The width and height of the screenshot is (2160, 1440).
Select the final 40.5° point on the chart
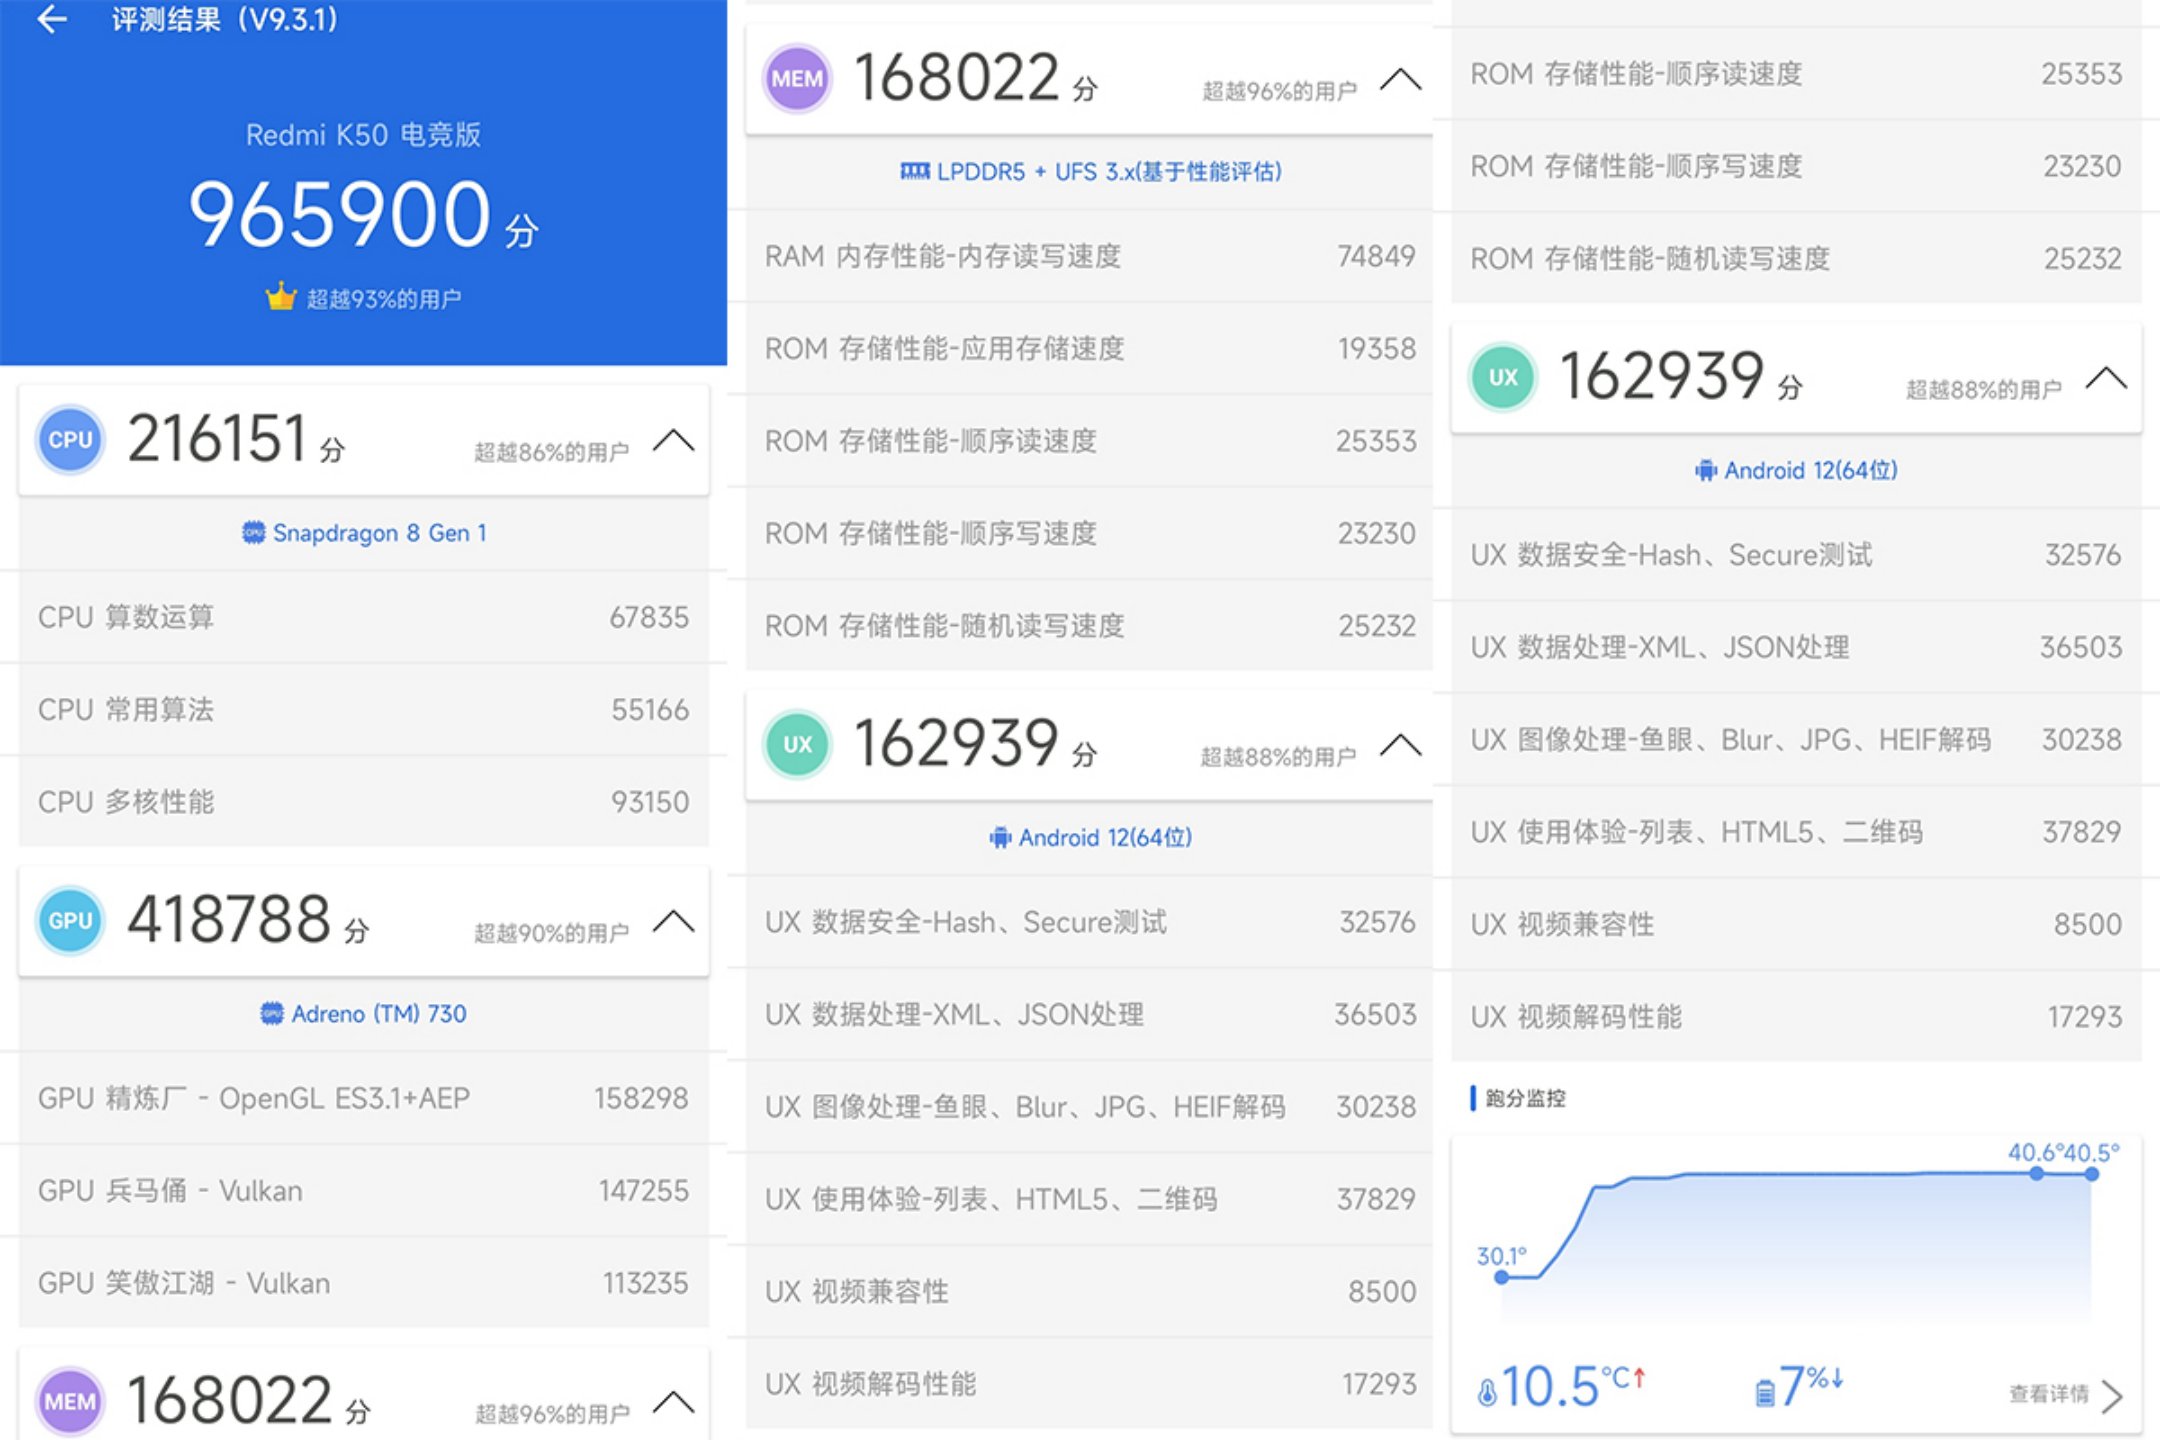tap(2091, 1174)
